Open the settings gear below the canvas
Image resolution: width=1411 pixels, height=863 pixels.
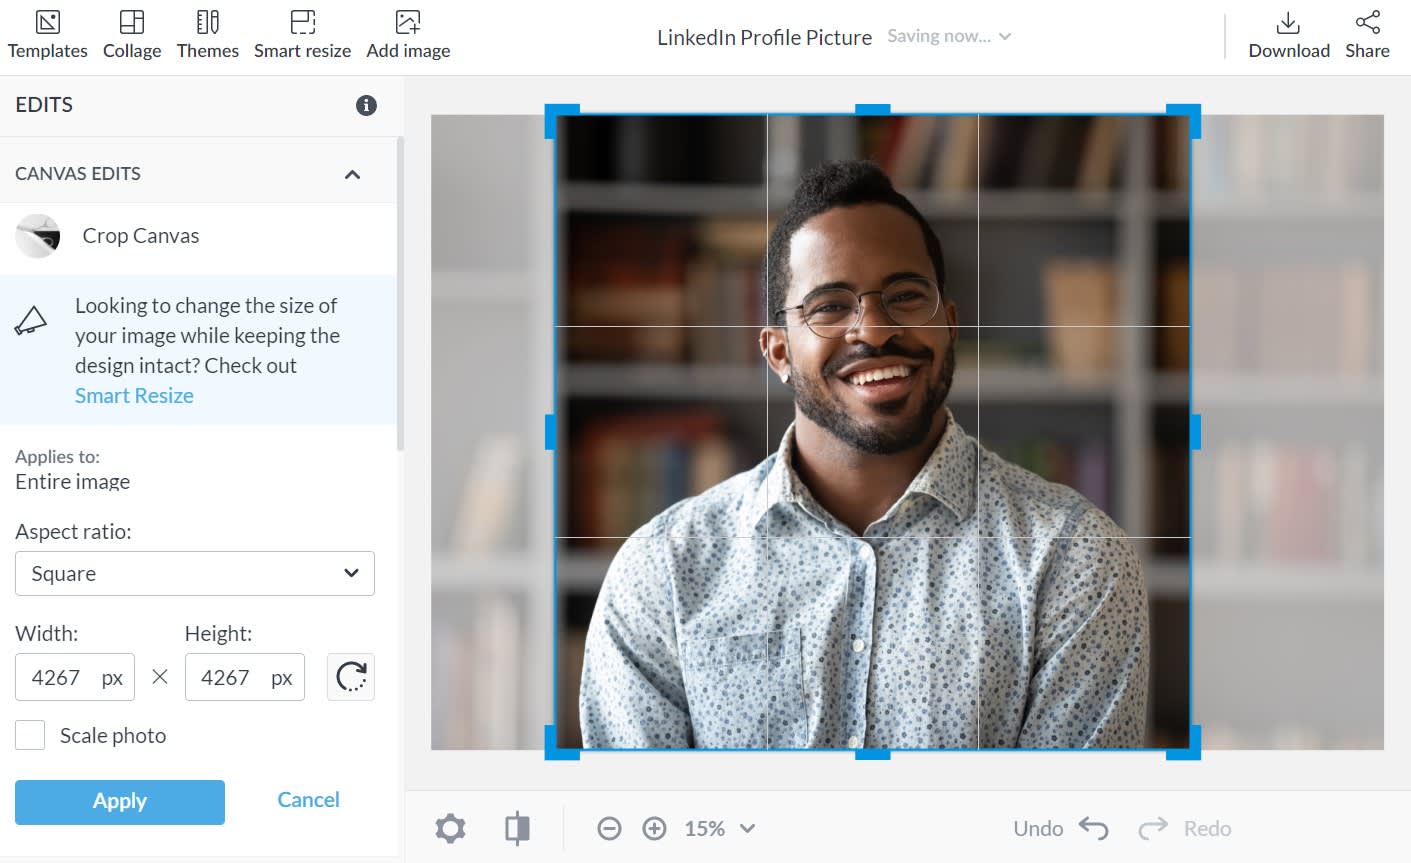(451, 828)
